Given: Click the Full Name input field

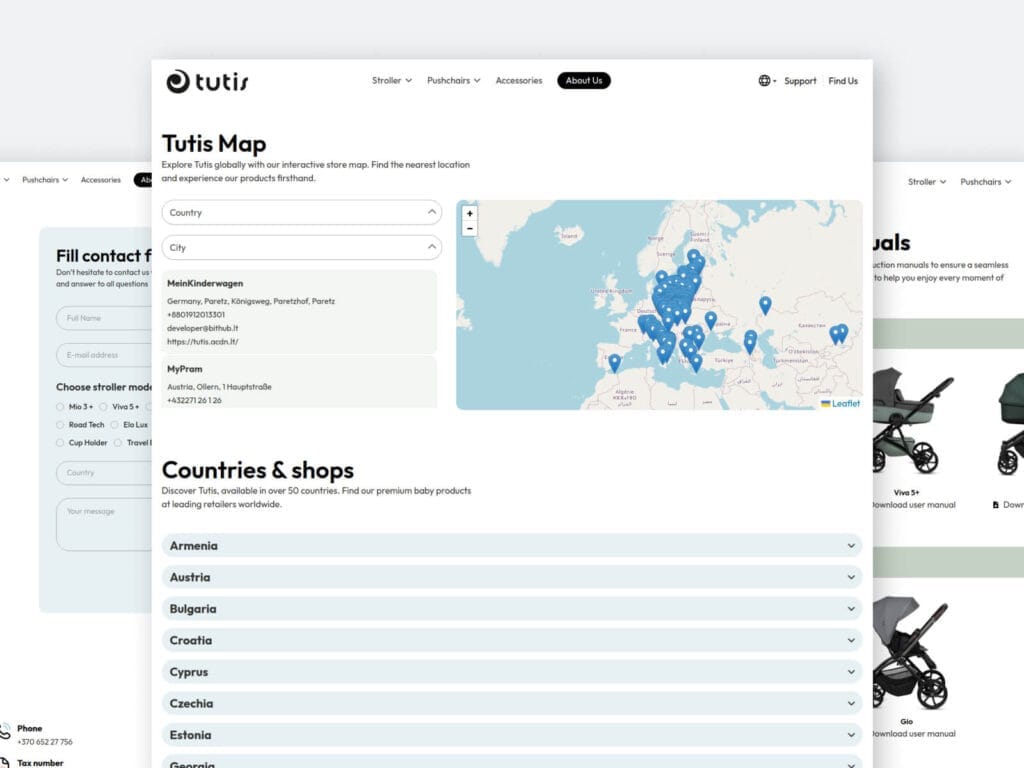Looking at the screenshot, I should tap(104, 318).
